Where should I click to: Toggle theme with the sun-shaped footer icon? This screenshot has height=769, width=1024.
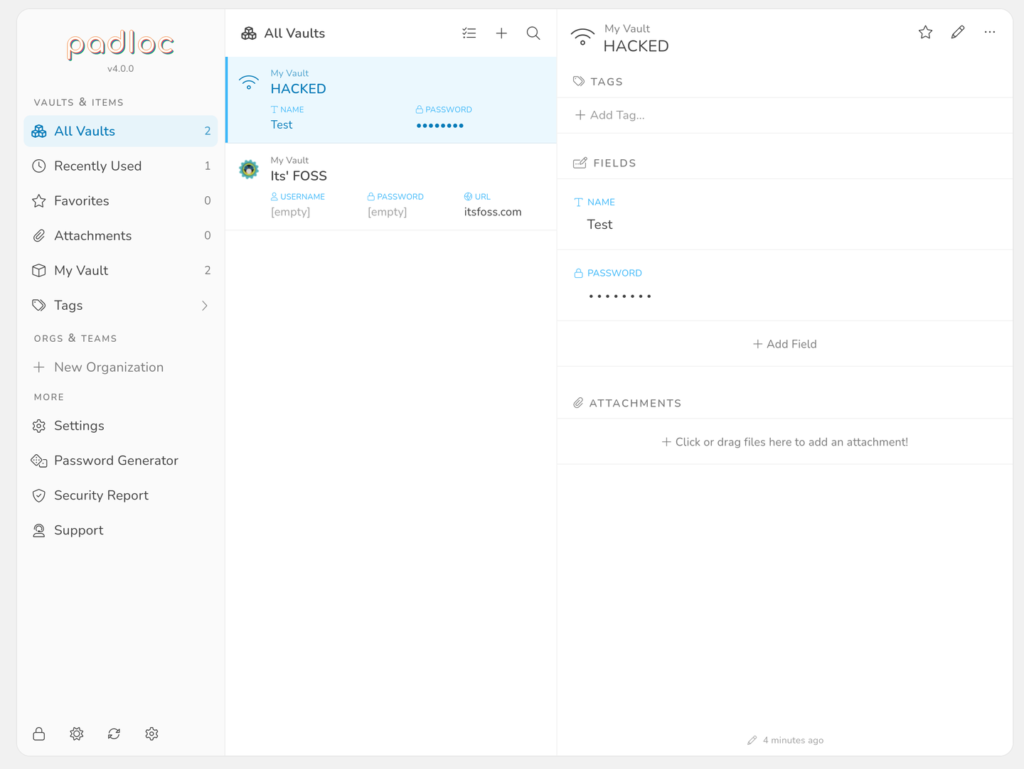click(76, 734)
